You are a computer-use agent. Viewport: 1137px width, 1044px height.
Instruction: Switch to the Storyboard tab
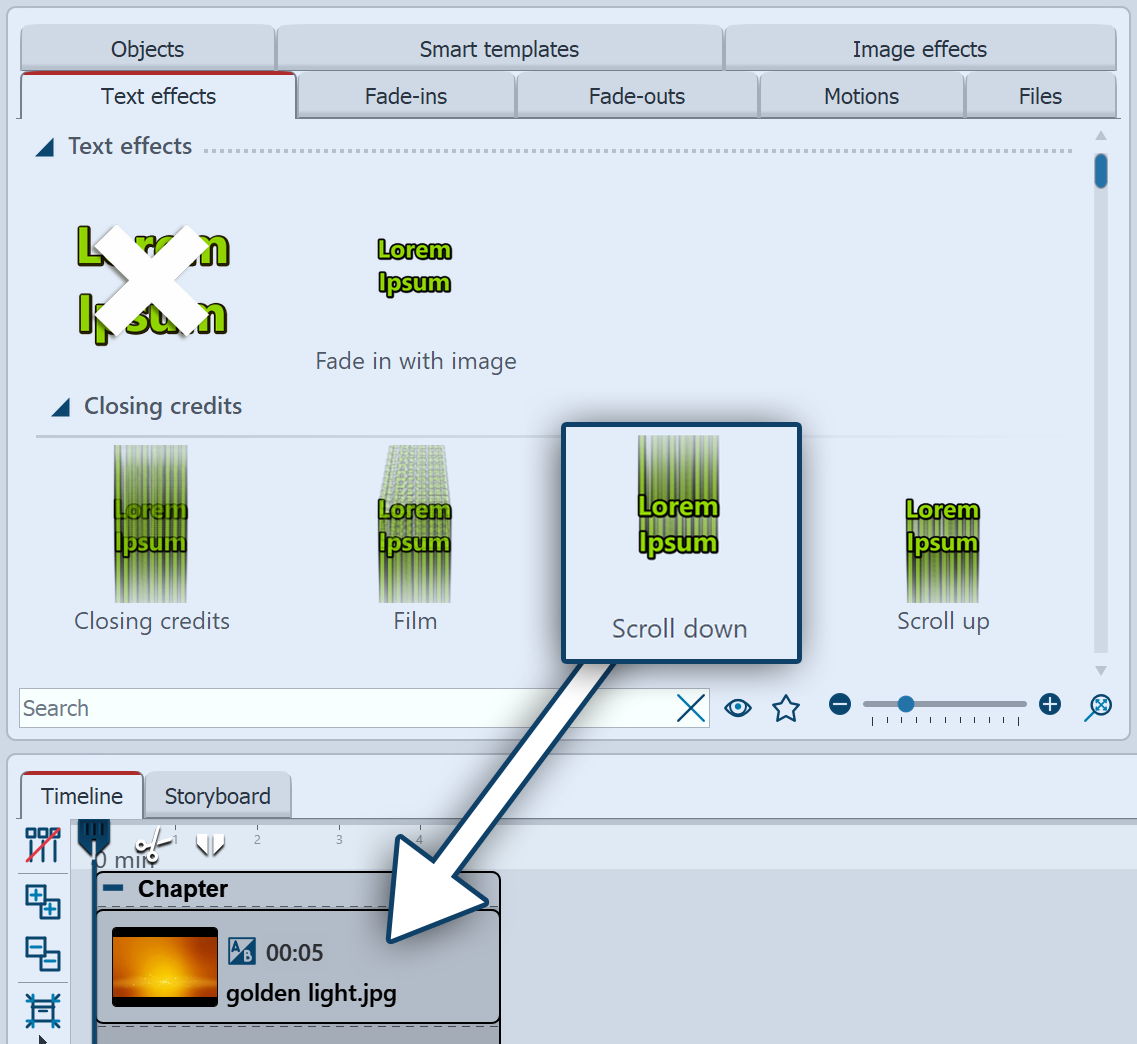(218, 795)
